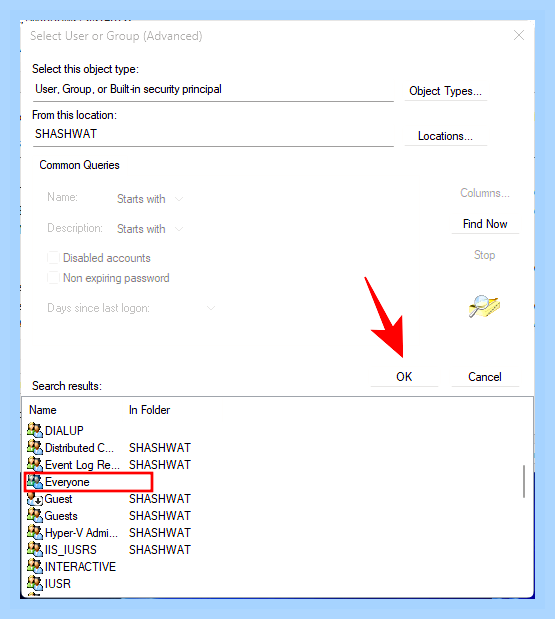Open Days since last logon dropdown

[211, 308]
